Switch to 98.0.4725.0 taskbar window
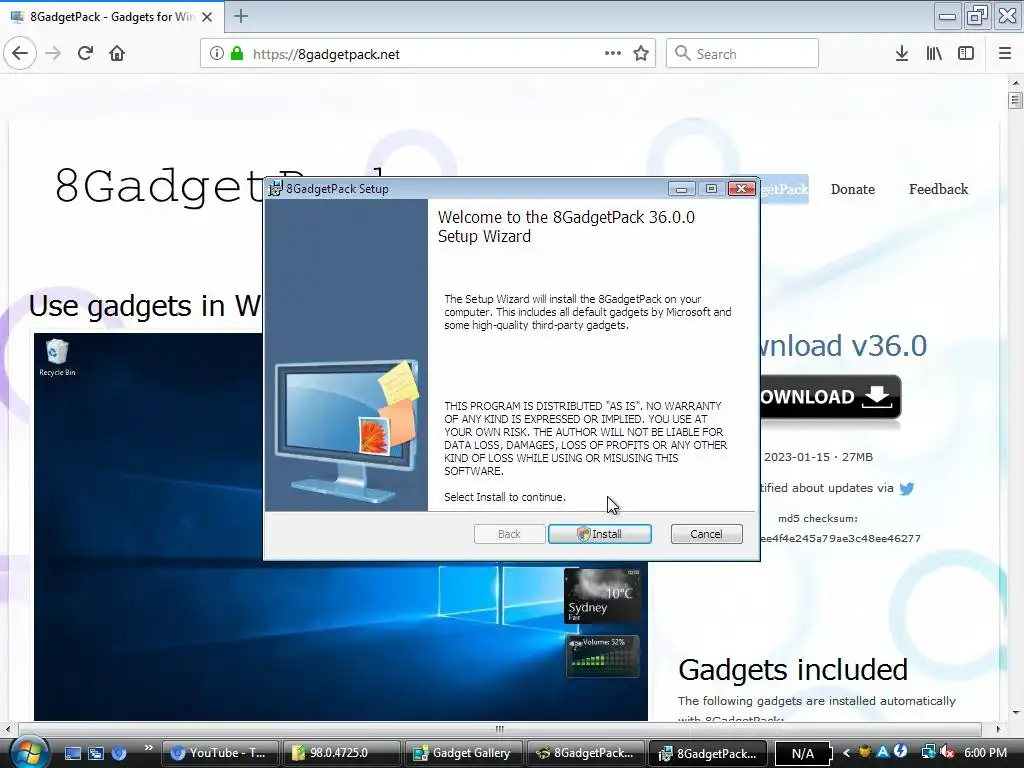Image resolution: width=1024 pixels, height=768 pixels. 342,753
